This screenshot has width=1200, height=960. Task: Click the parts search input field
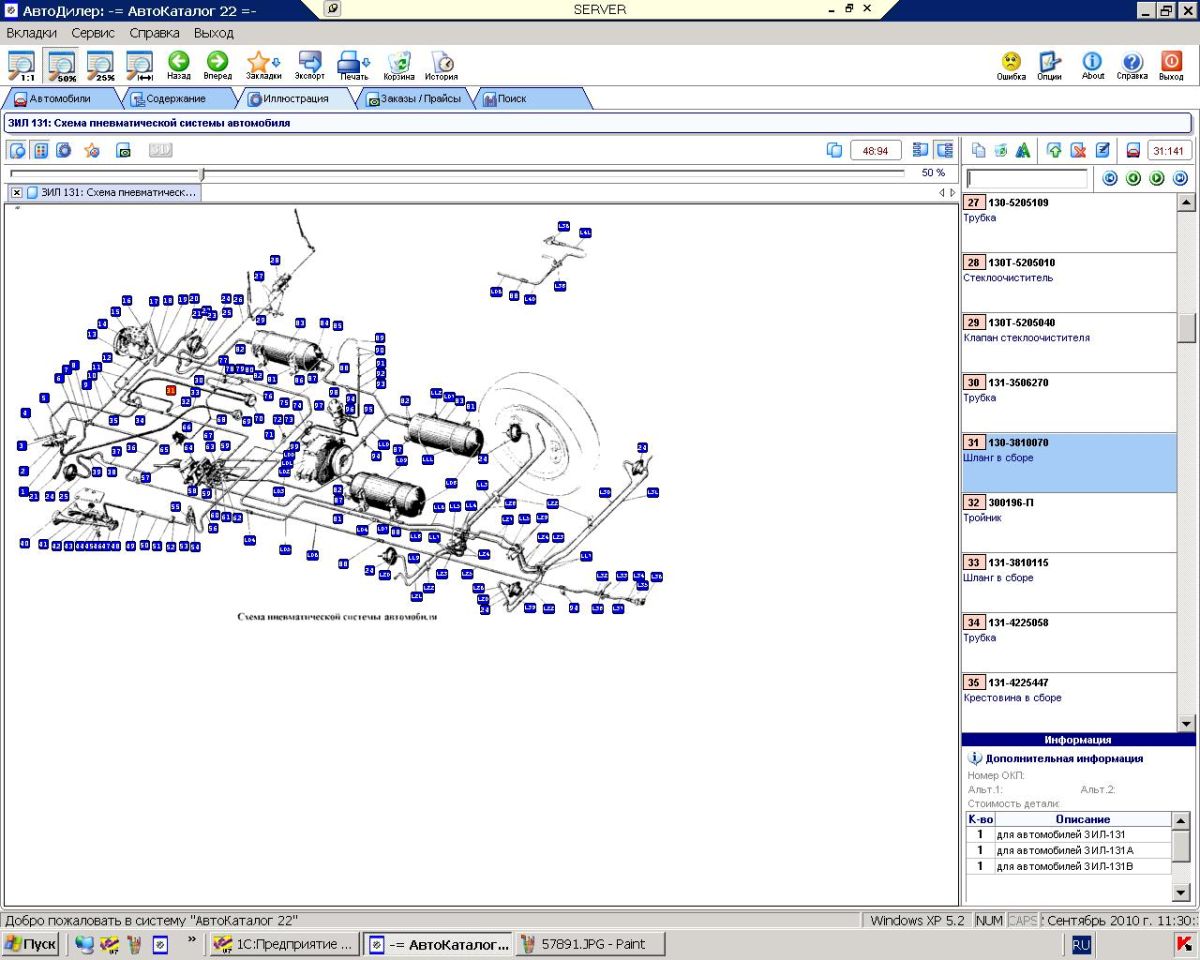(x=1027, y=178)
